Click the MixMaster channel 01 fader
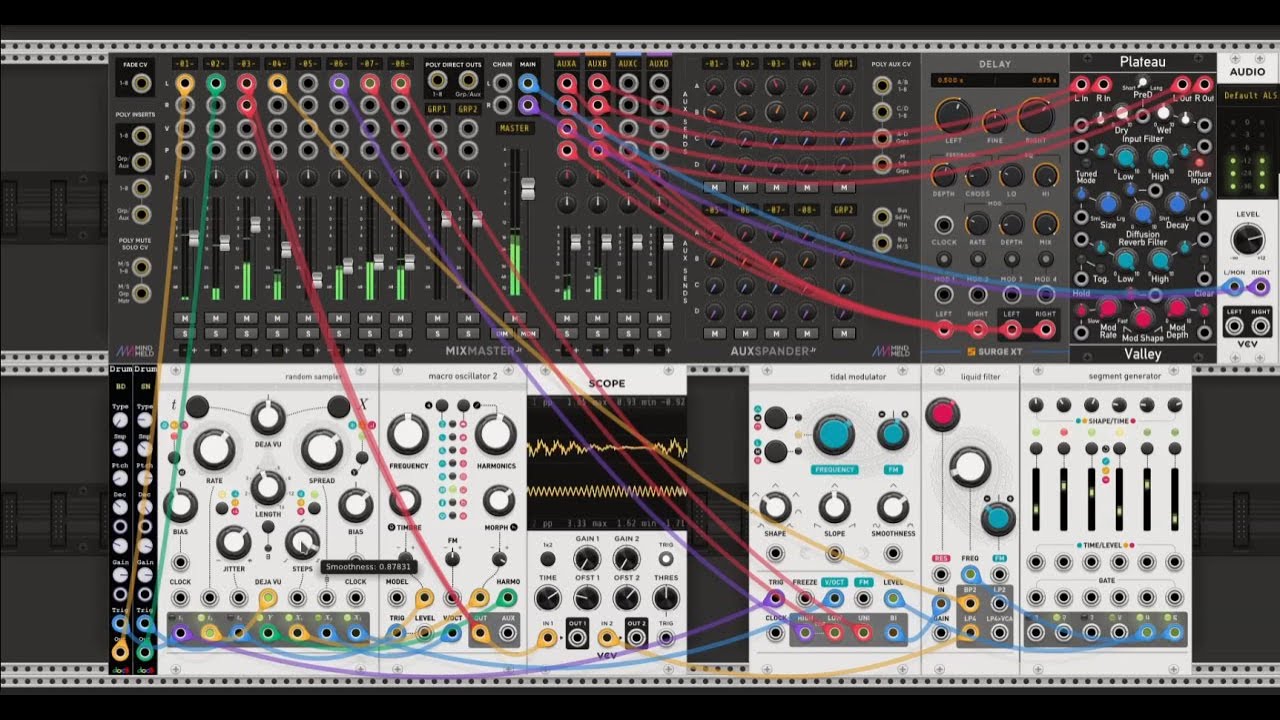This screenshot has height=720, width=1280. (195, 239)
